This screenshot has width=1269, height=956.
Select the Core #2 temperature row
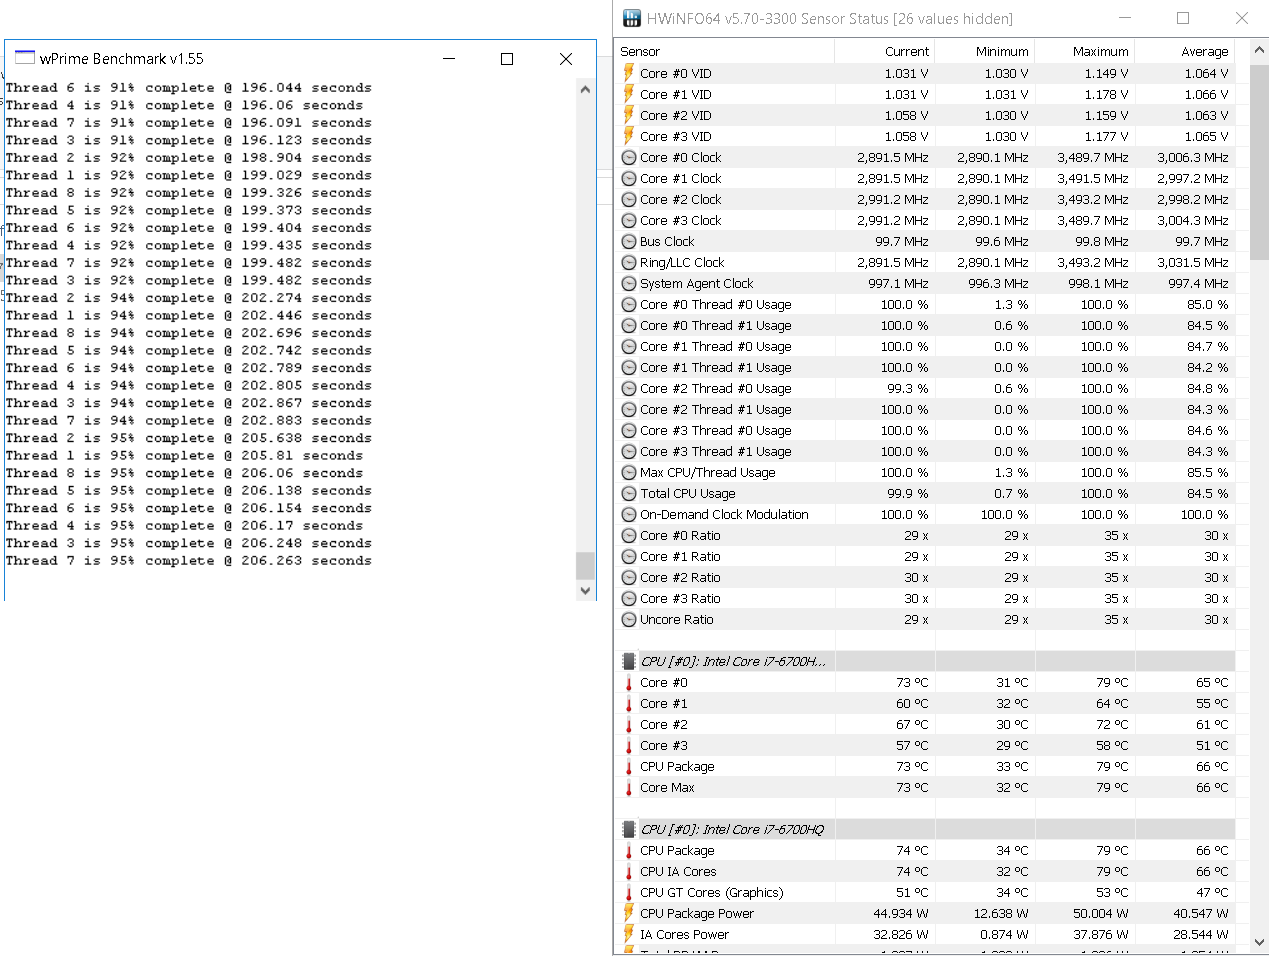click(x=925, y=724)
